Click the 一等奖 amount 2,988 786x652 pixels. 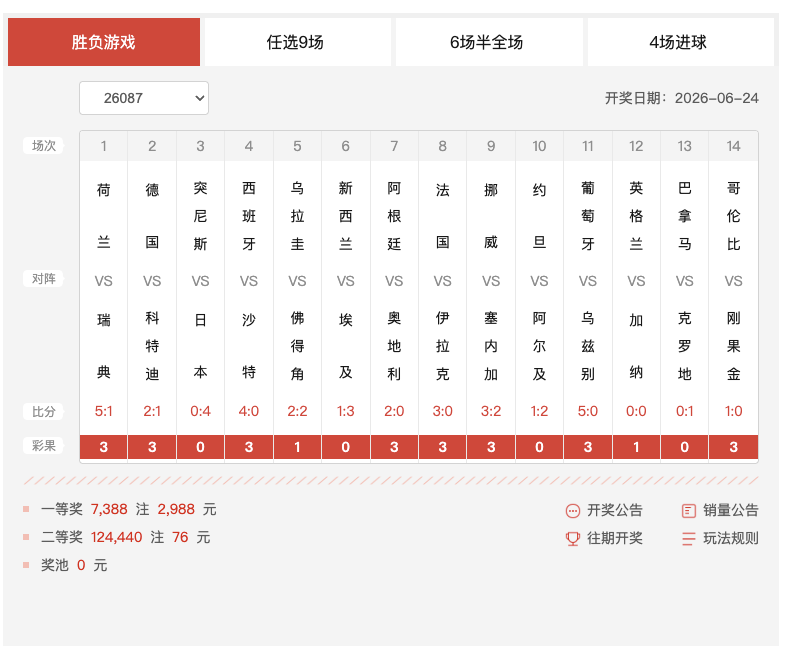pos(176,510)
